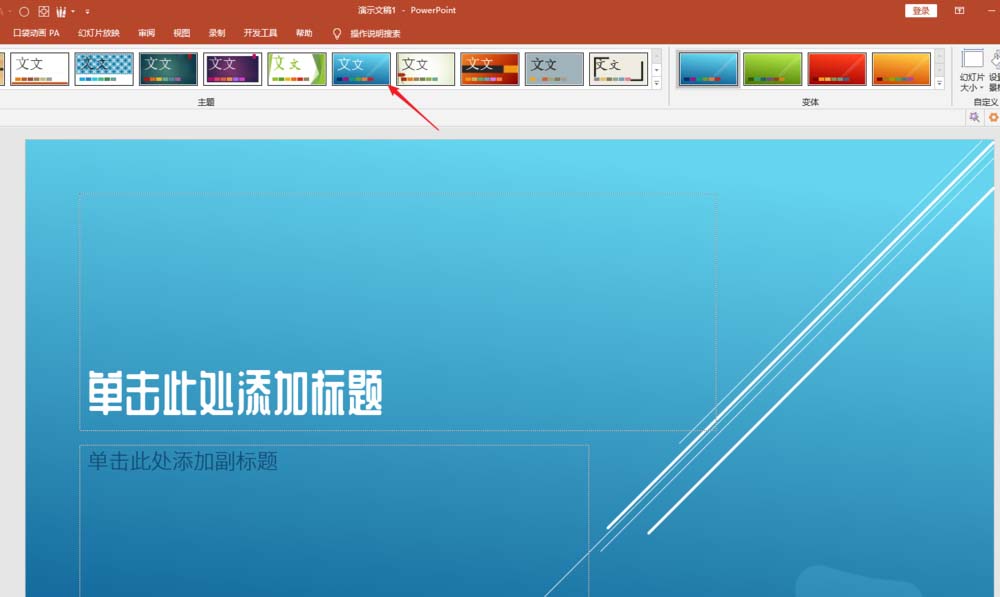Click themes gallery row-down arrow
Image resolution: width=1000 pixels, height=597 pixels.
point(656,70)
